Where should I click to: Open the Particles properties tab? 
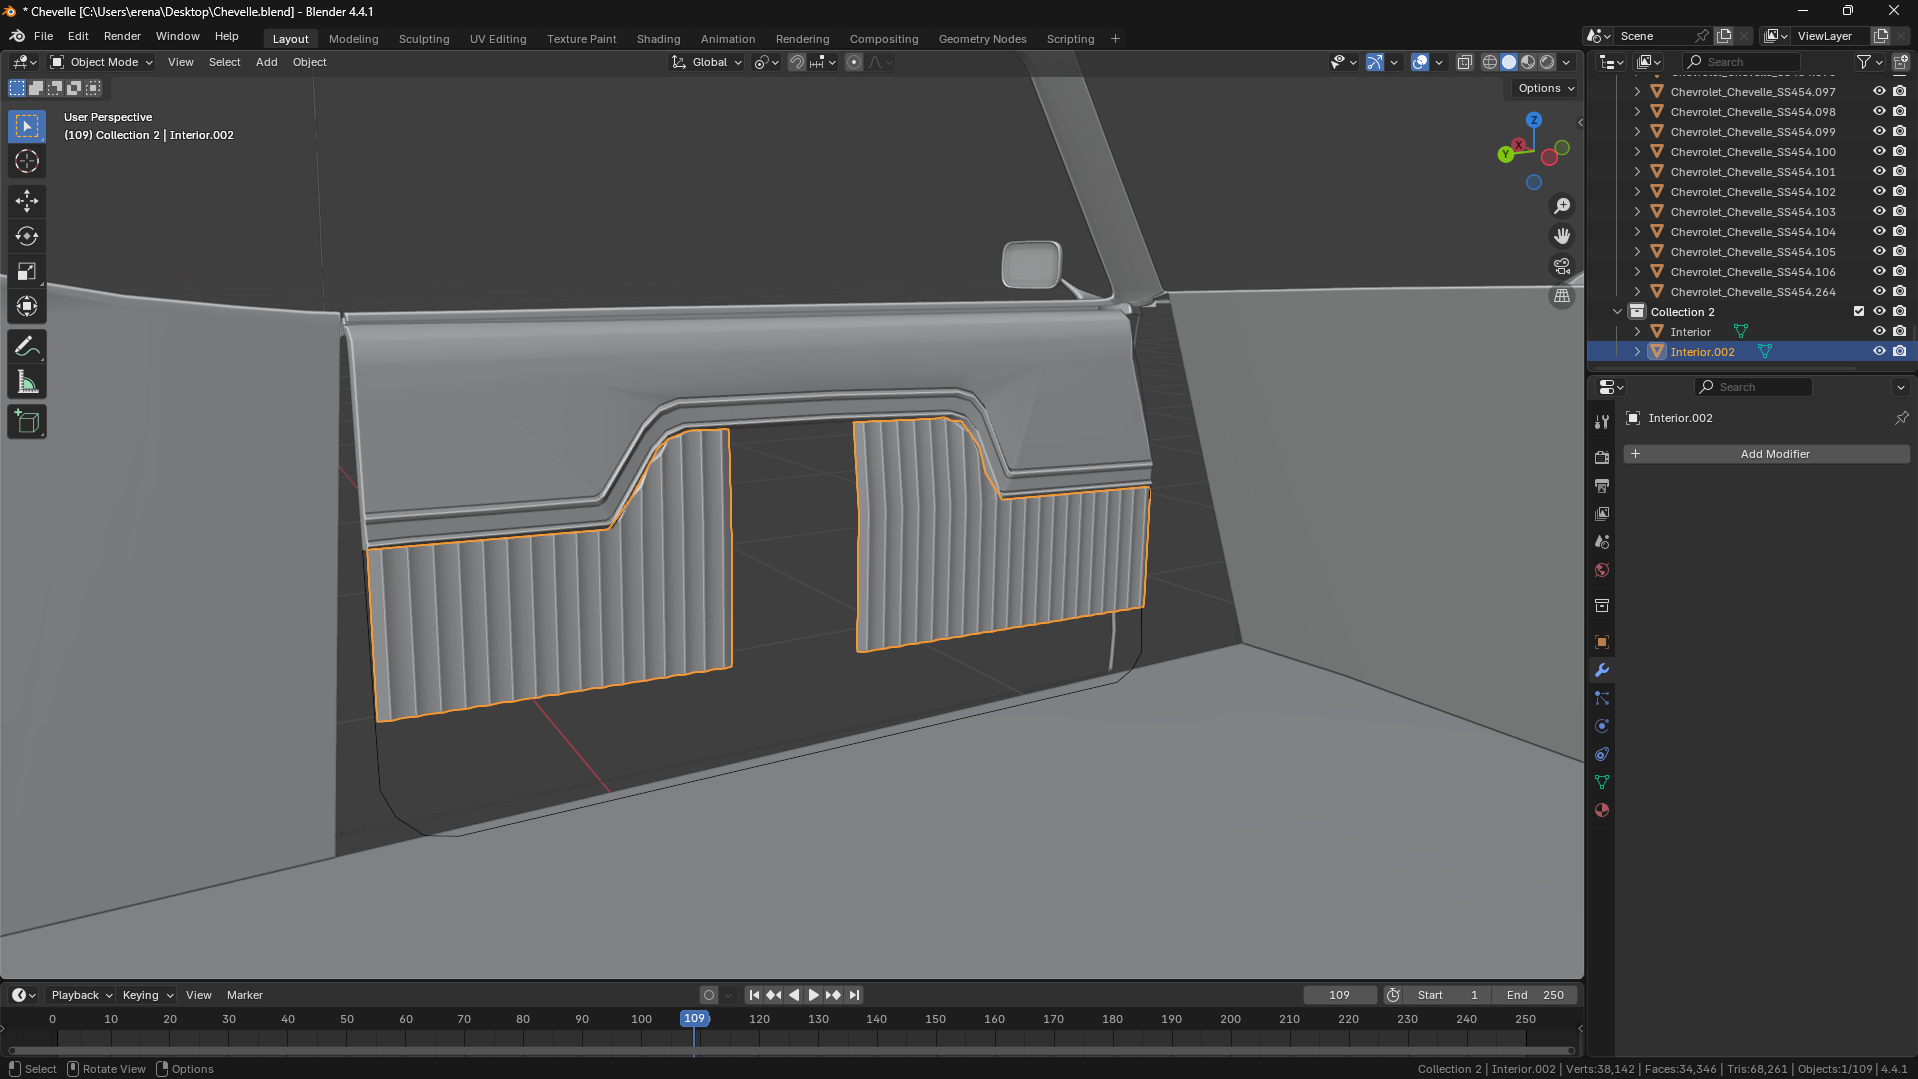[x=1602, y=698]
